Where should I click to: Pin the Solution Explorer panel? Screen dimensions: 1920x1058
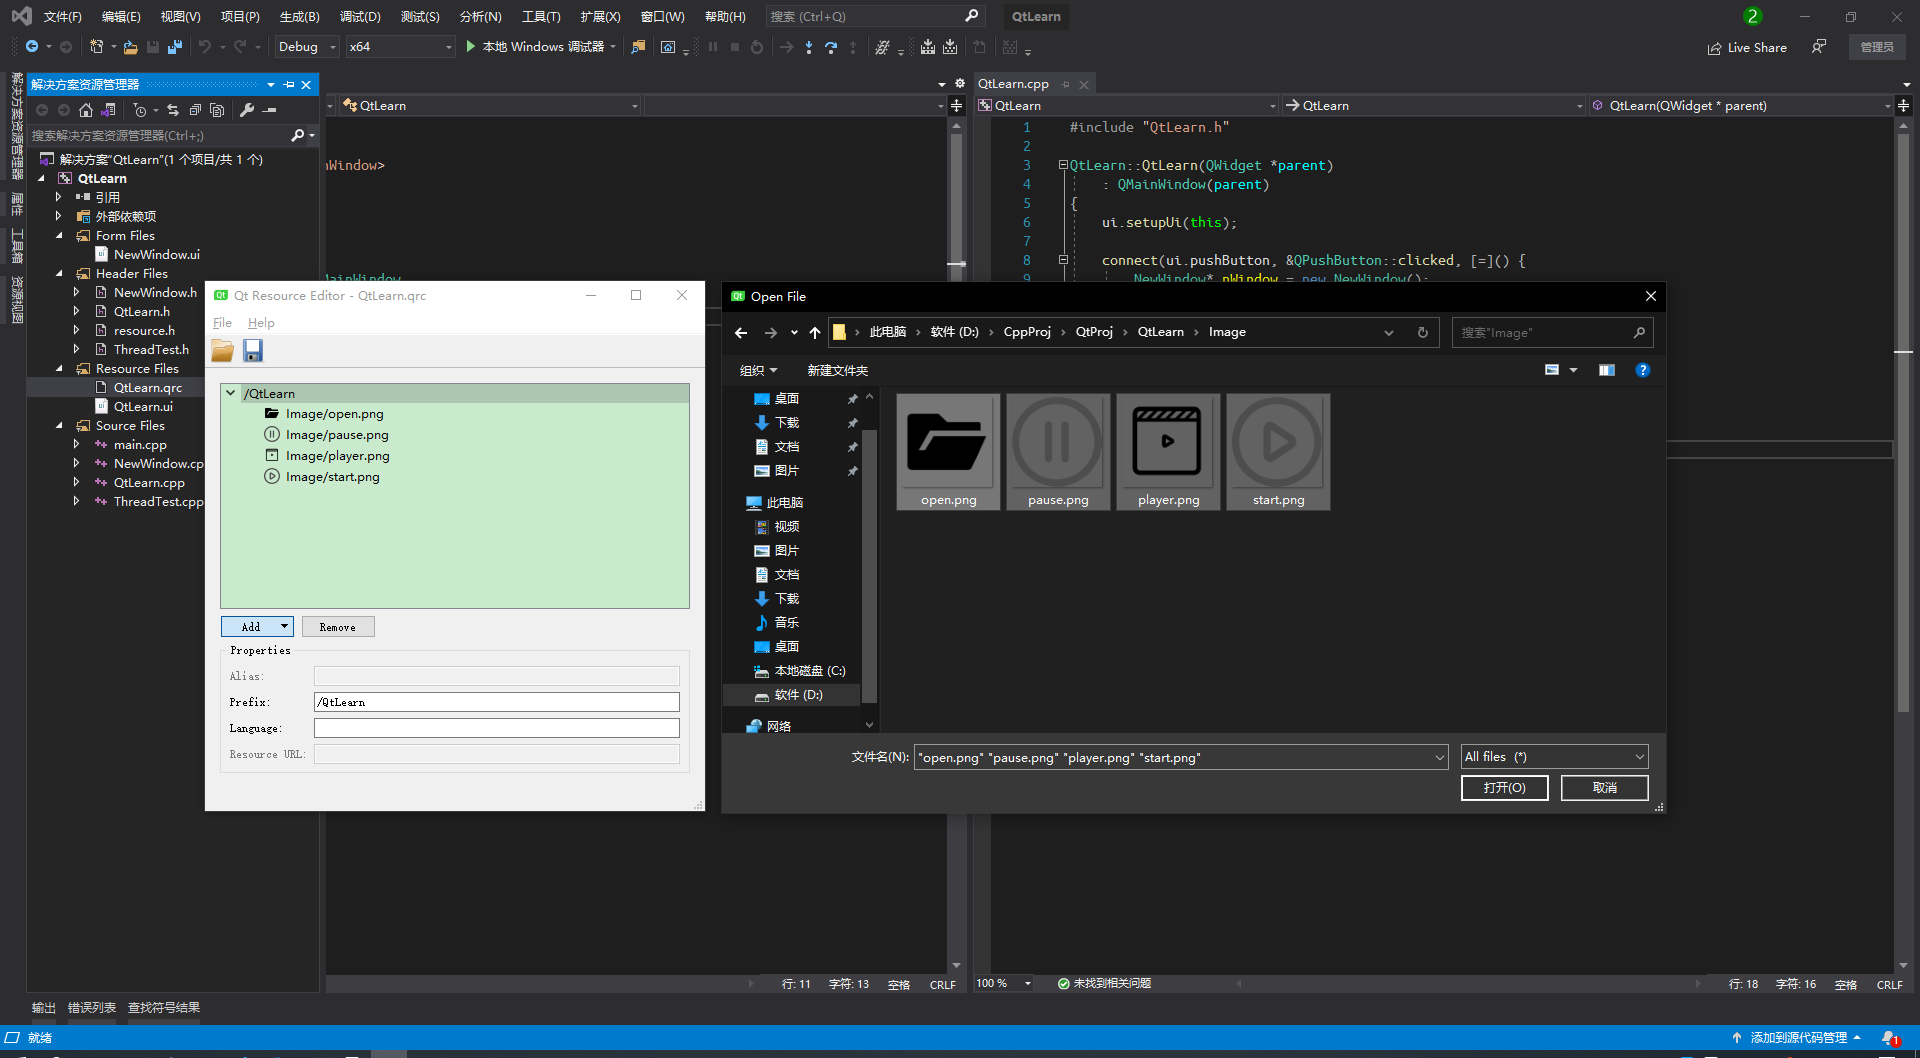[x=289, y=85]
